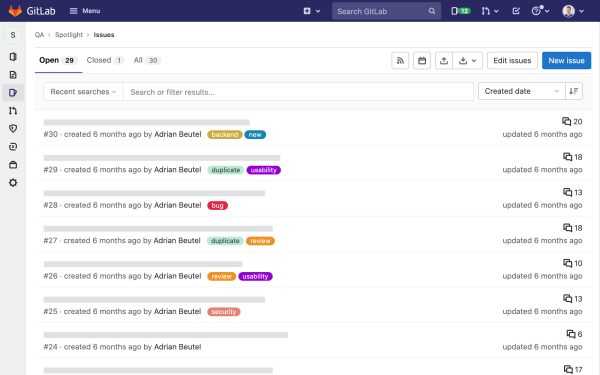The height and width of the screenshot is (375, 600).
Task: Toggle sort direction button
Action: [574, 91]
